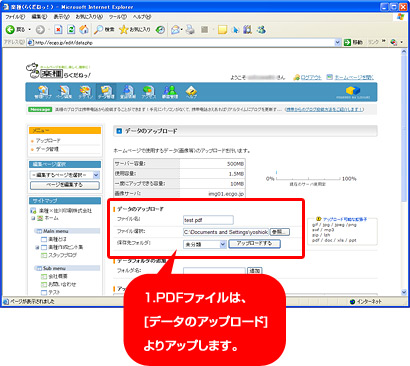Click the ページを編集する button
The width and height of the screenshot is (410, 366).
pyautogui.click(x=65, y=185)
